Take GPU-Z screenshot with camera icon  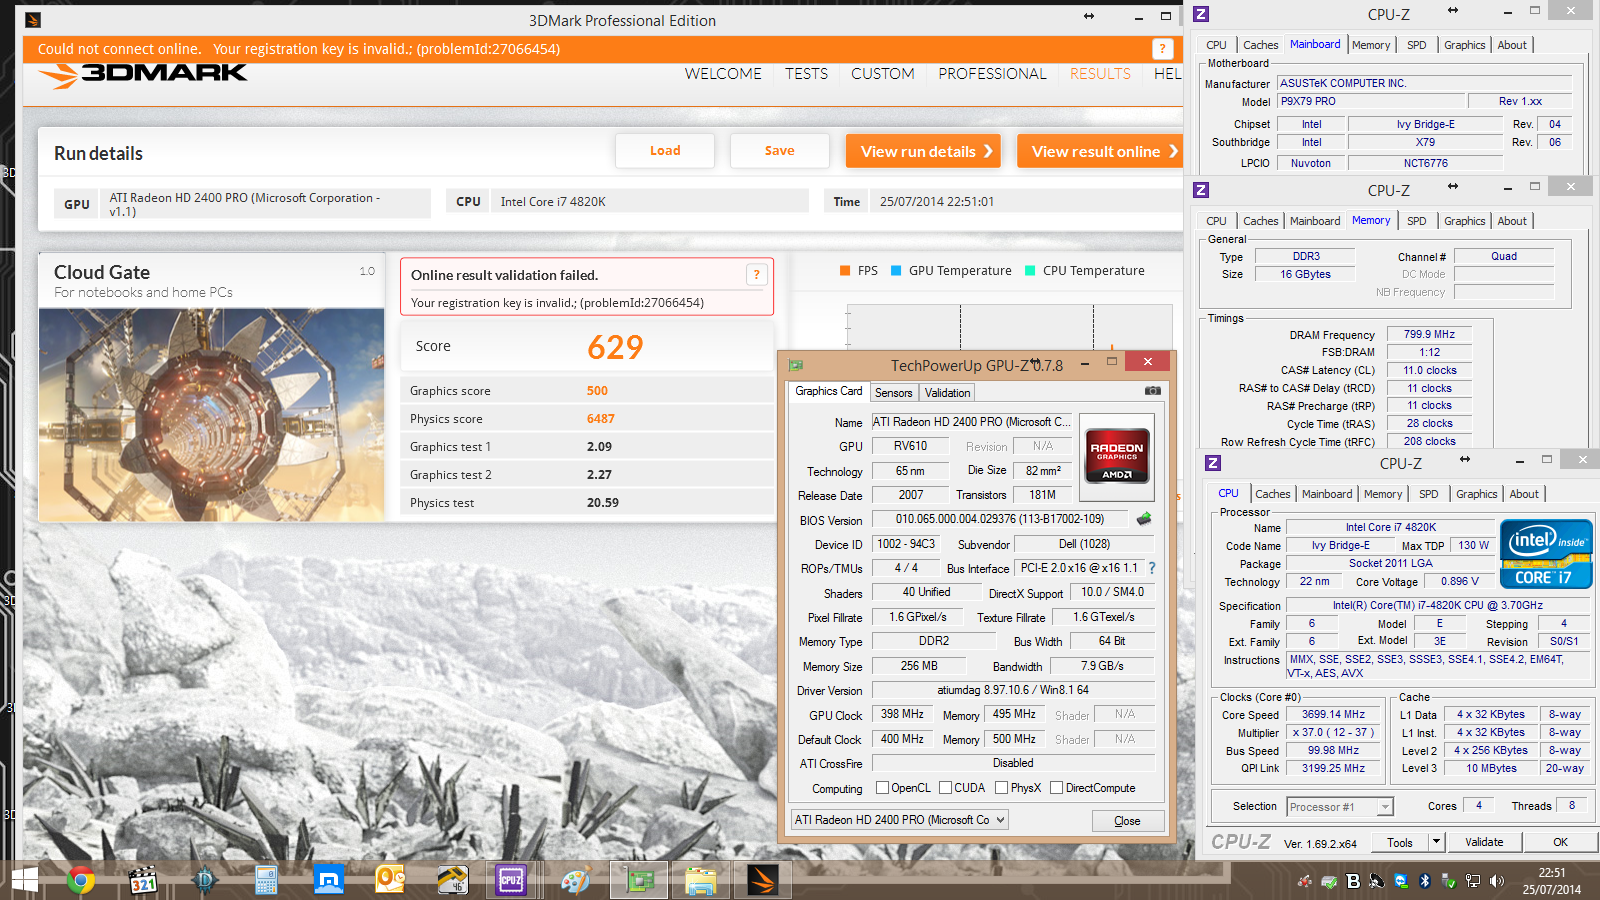[1153, 391]
